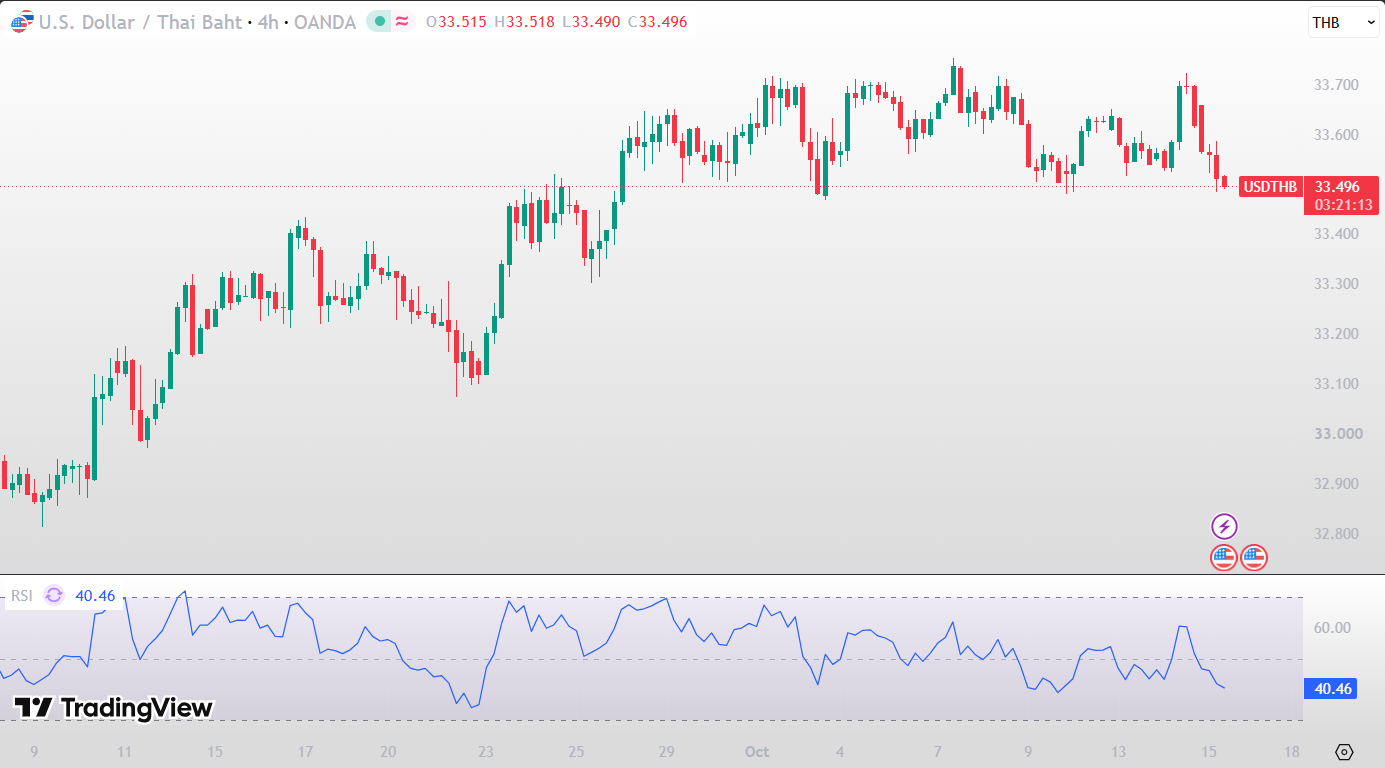This screenshot has width=1385, height=768.
Task: Click the 18 date label on time axis
Action: point(1292,751)
